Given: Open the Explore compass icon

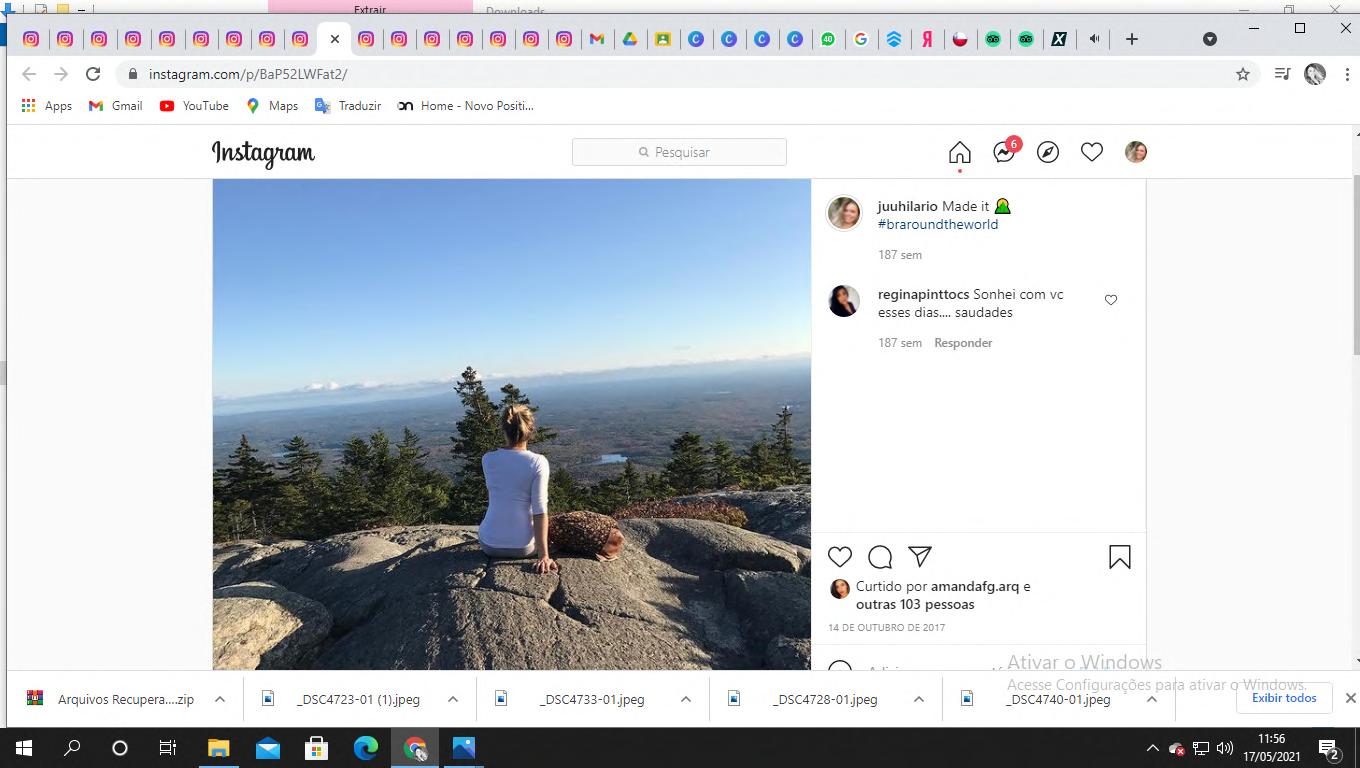Looking at the screenshot, I should click(1048, 152).
